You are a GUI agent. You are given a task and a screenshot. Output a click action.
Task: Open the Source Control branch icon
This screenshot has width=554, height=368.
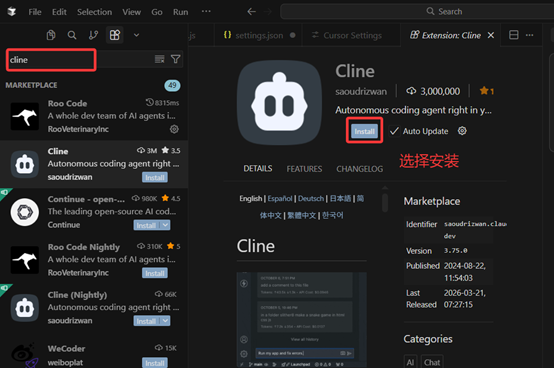[93, 35]
